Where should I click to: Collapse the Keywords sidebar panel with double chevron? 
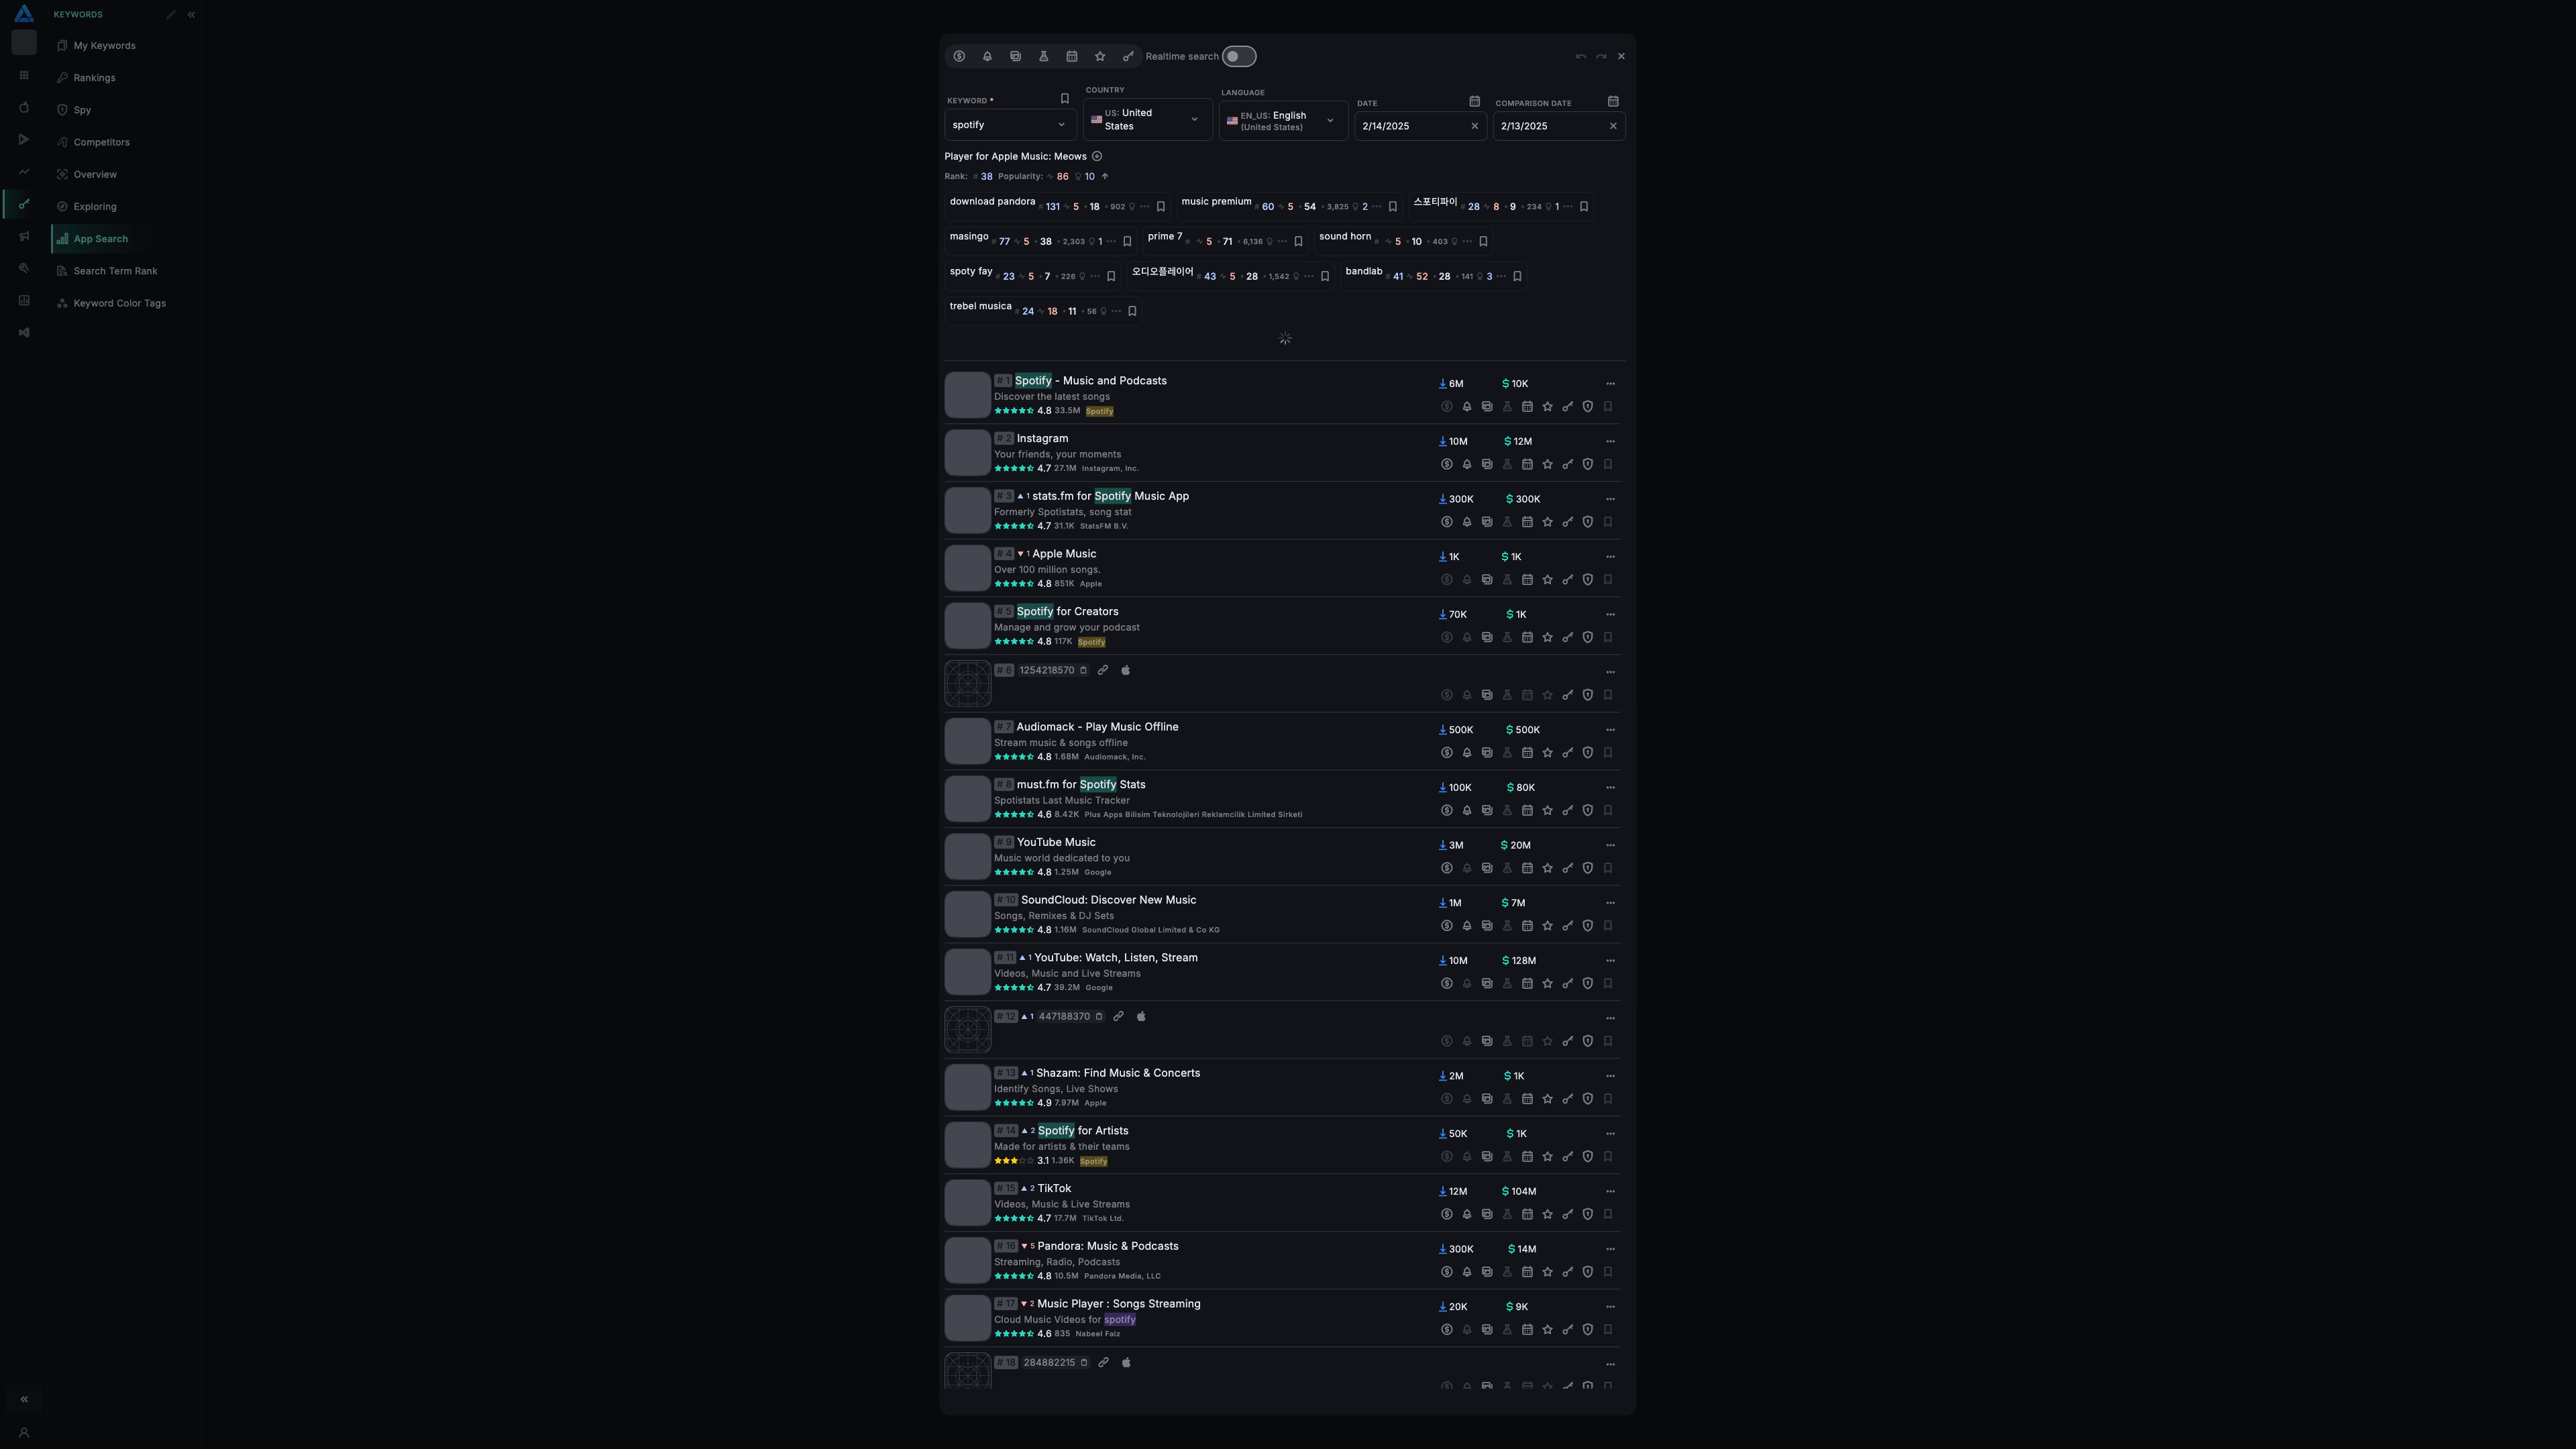pyautogui.click(x=191, y=15)
